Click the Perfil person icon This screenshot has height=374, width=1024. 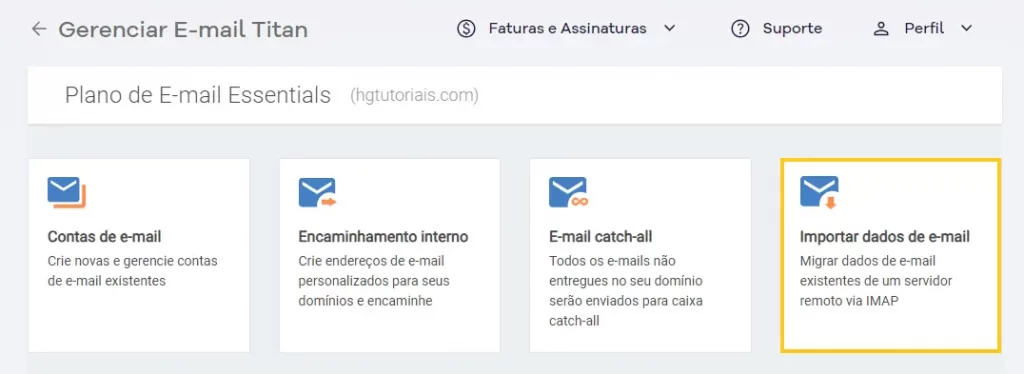pos(882,29)
